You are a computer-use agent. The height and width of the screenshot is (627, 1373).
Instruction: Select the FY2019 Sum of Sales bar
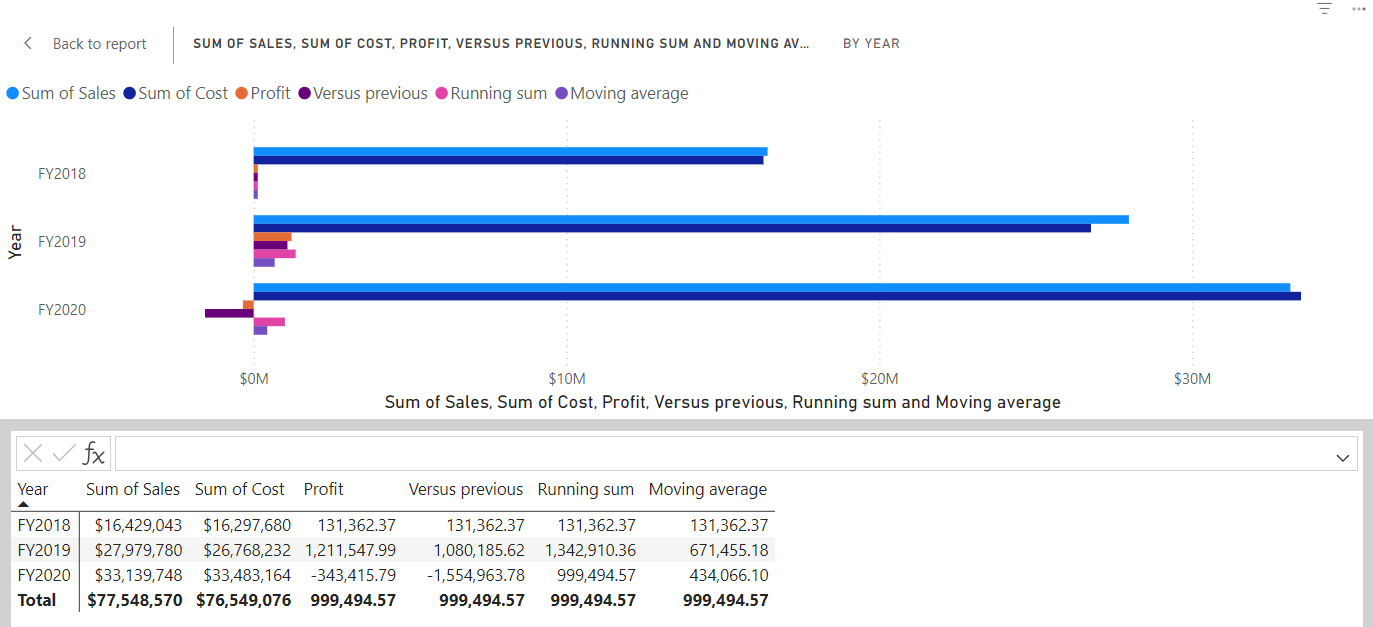[691, 220]
